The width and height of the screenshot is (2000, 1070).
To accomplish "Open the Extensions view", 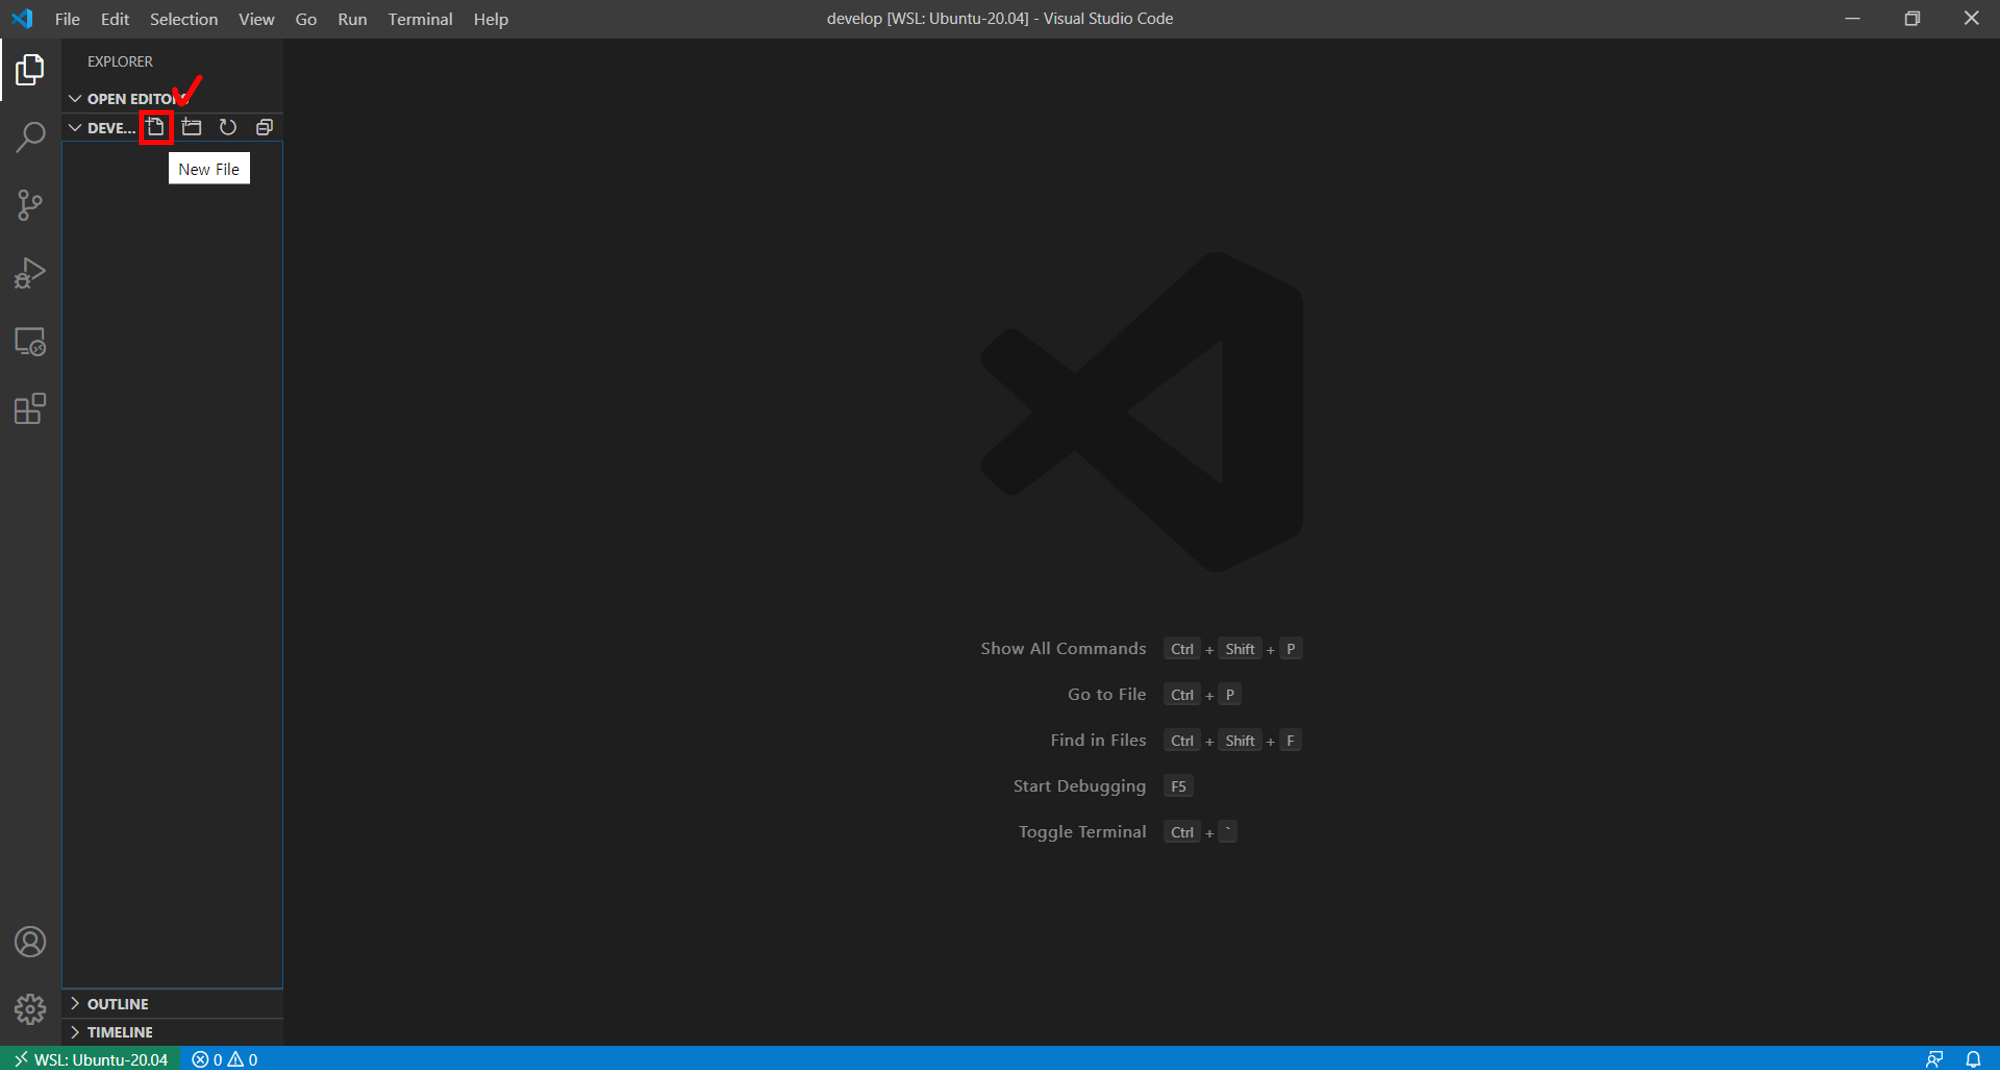I will tap(30, 409).
